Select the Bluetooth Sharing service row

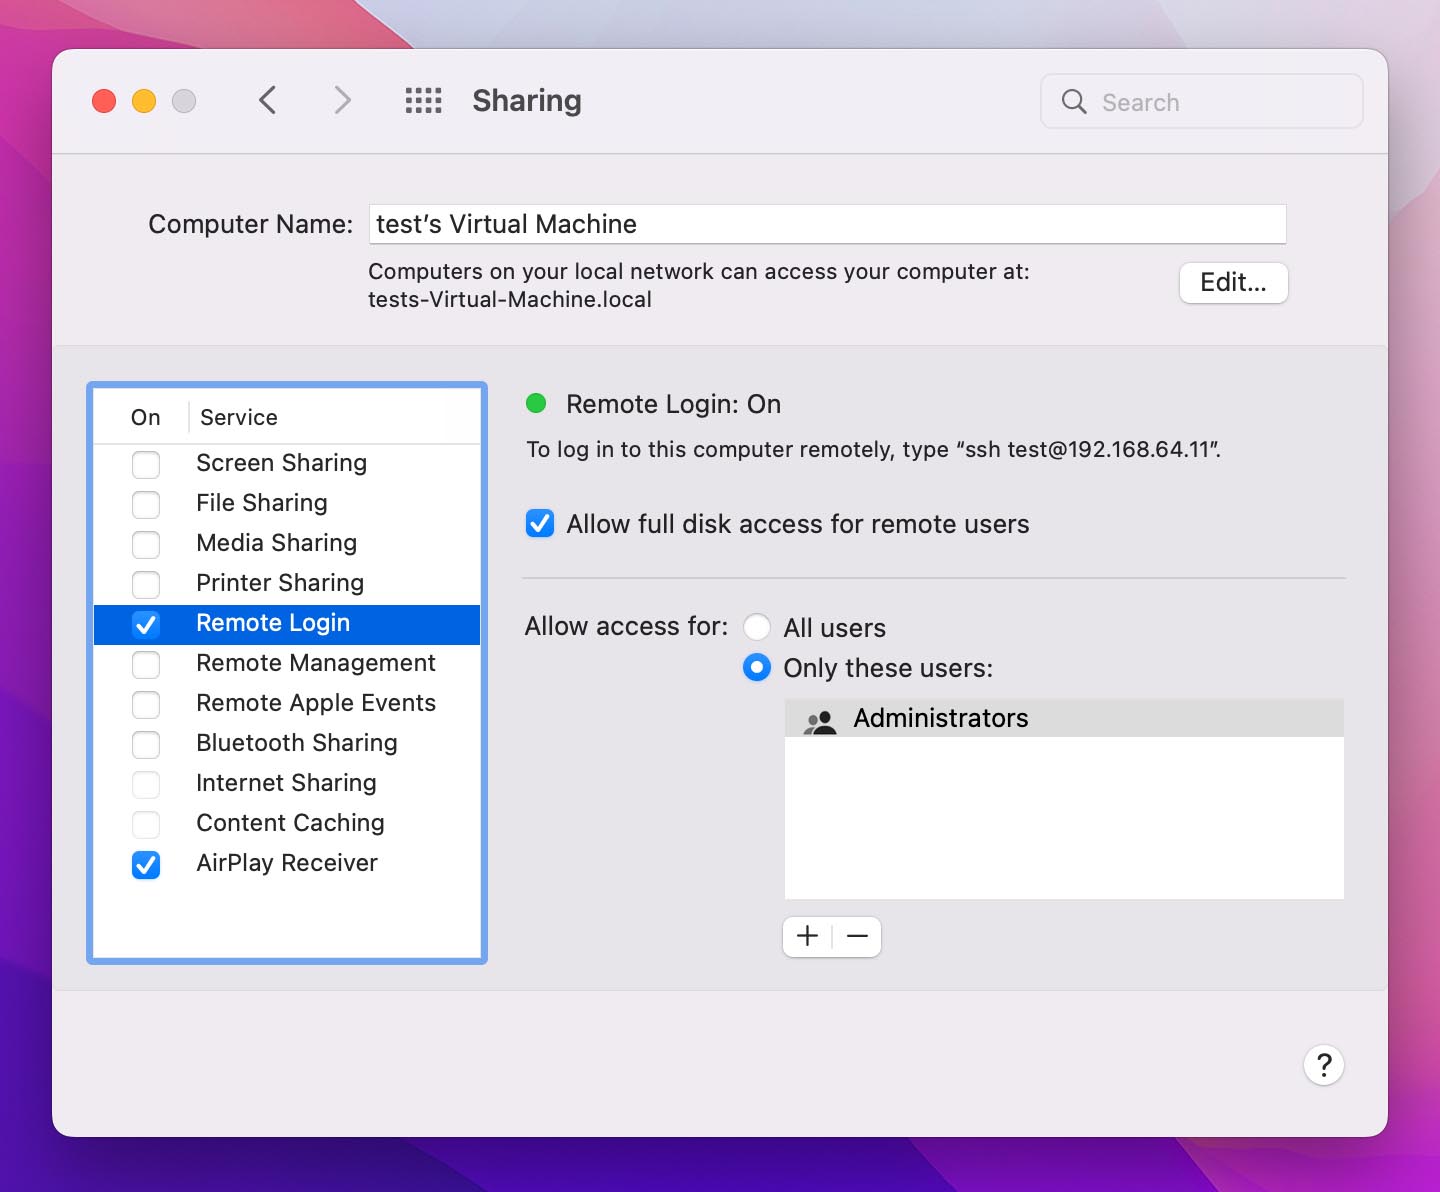pyautogui.click(x=287, y=743)
